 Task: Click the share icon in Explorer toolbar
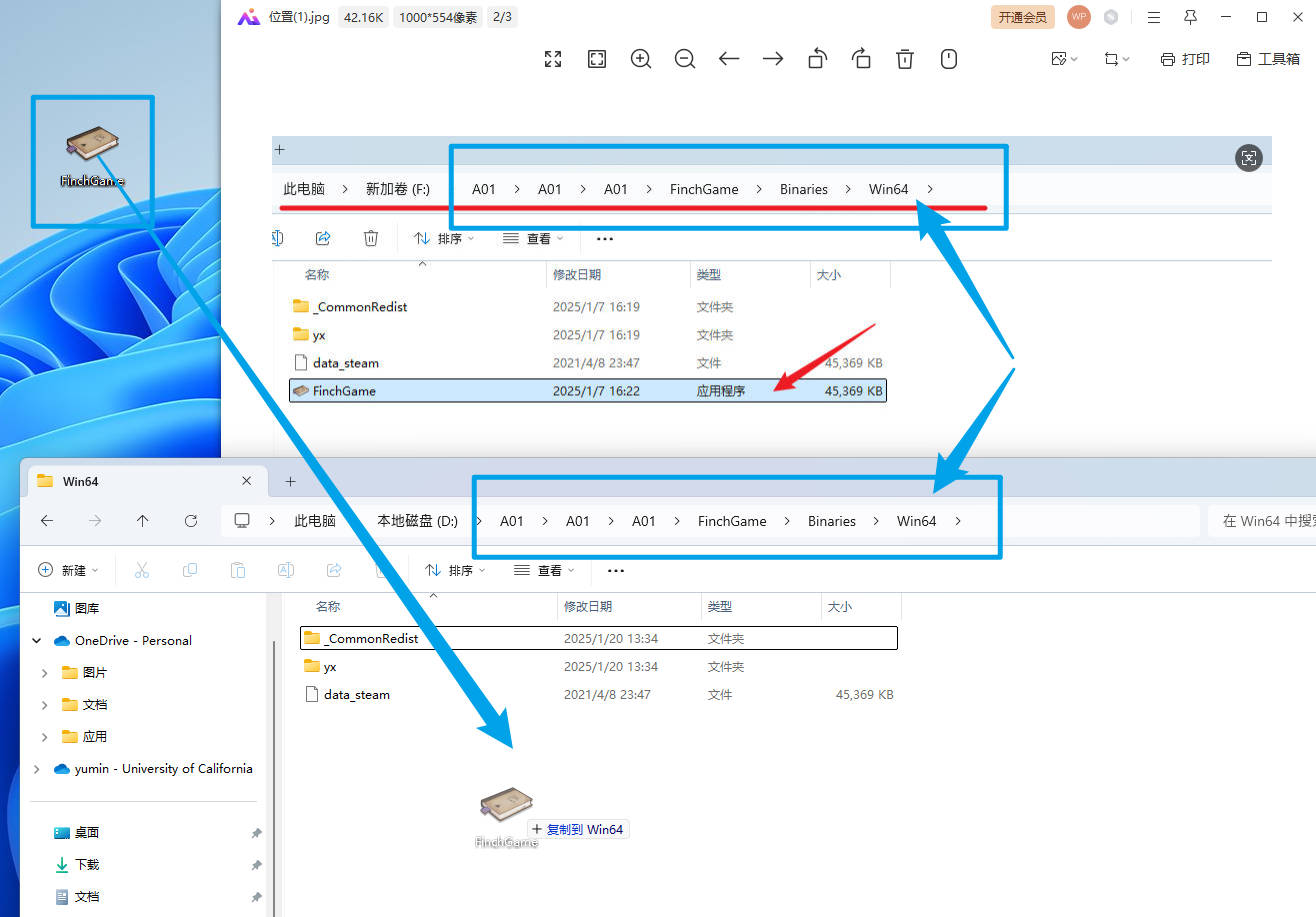tap(334, 570)
